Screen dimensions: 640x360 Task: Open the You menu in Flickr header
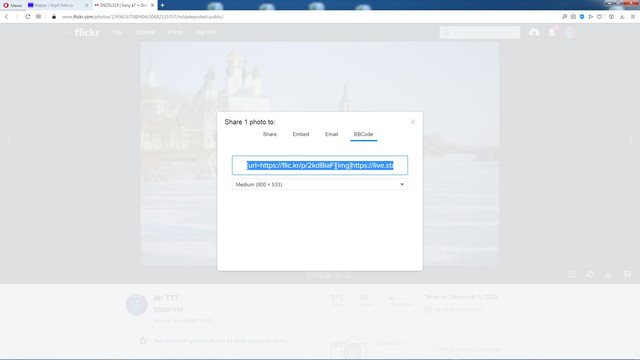(118, 32)
